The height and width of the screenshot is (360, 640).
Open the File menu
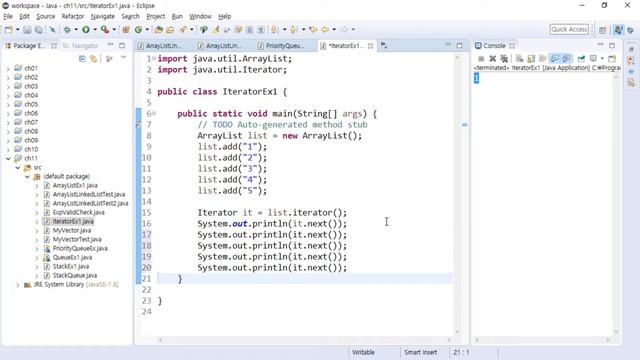tap(8, 16)
